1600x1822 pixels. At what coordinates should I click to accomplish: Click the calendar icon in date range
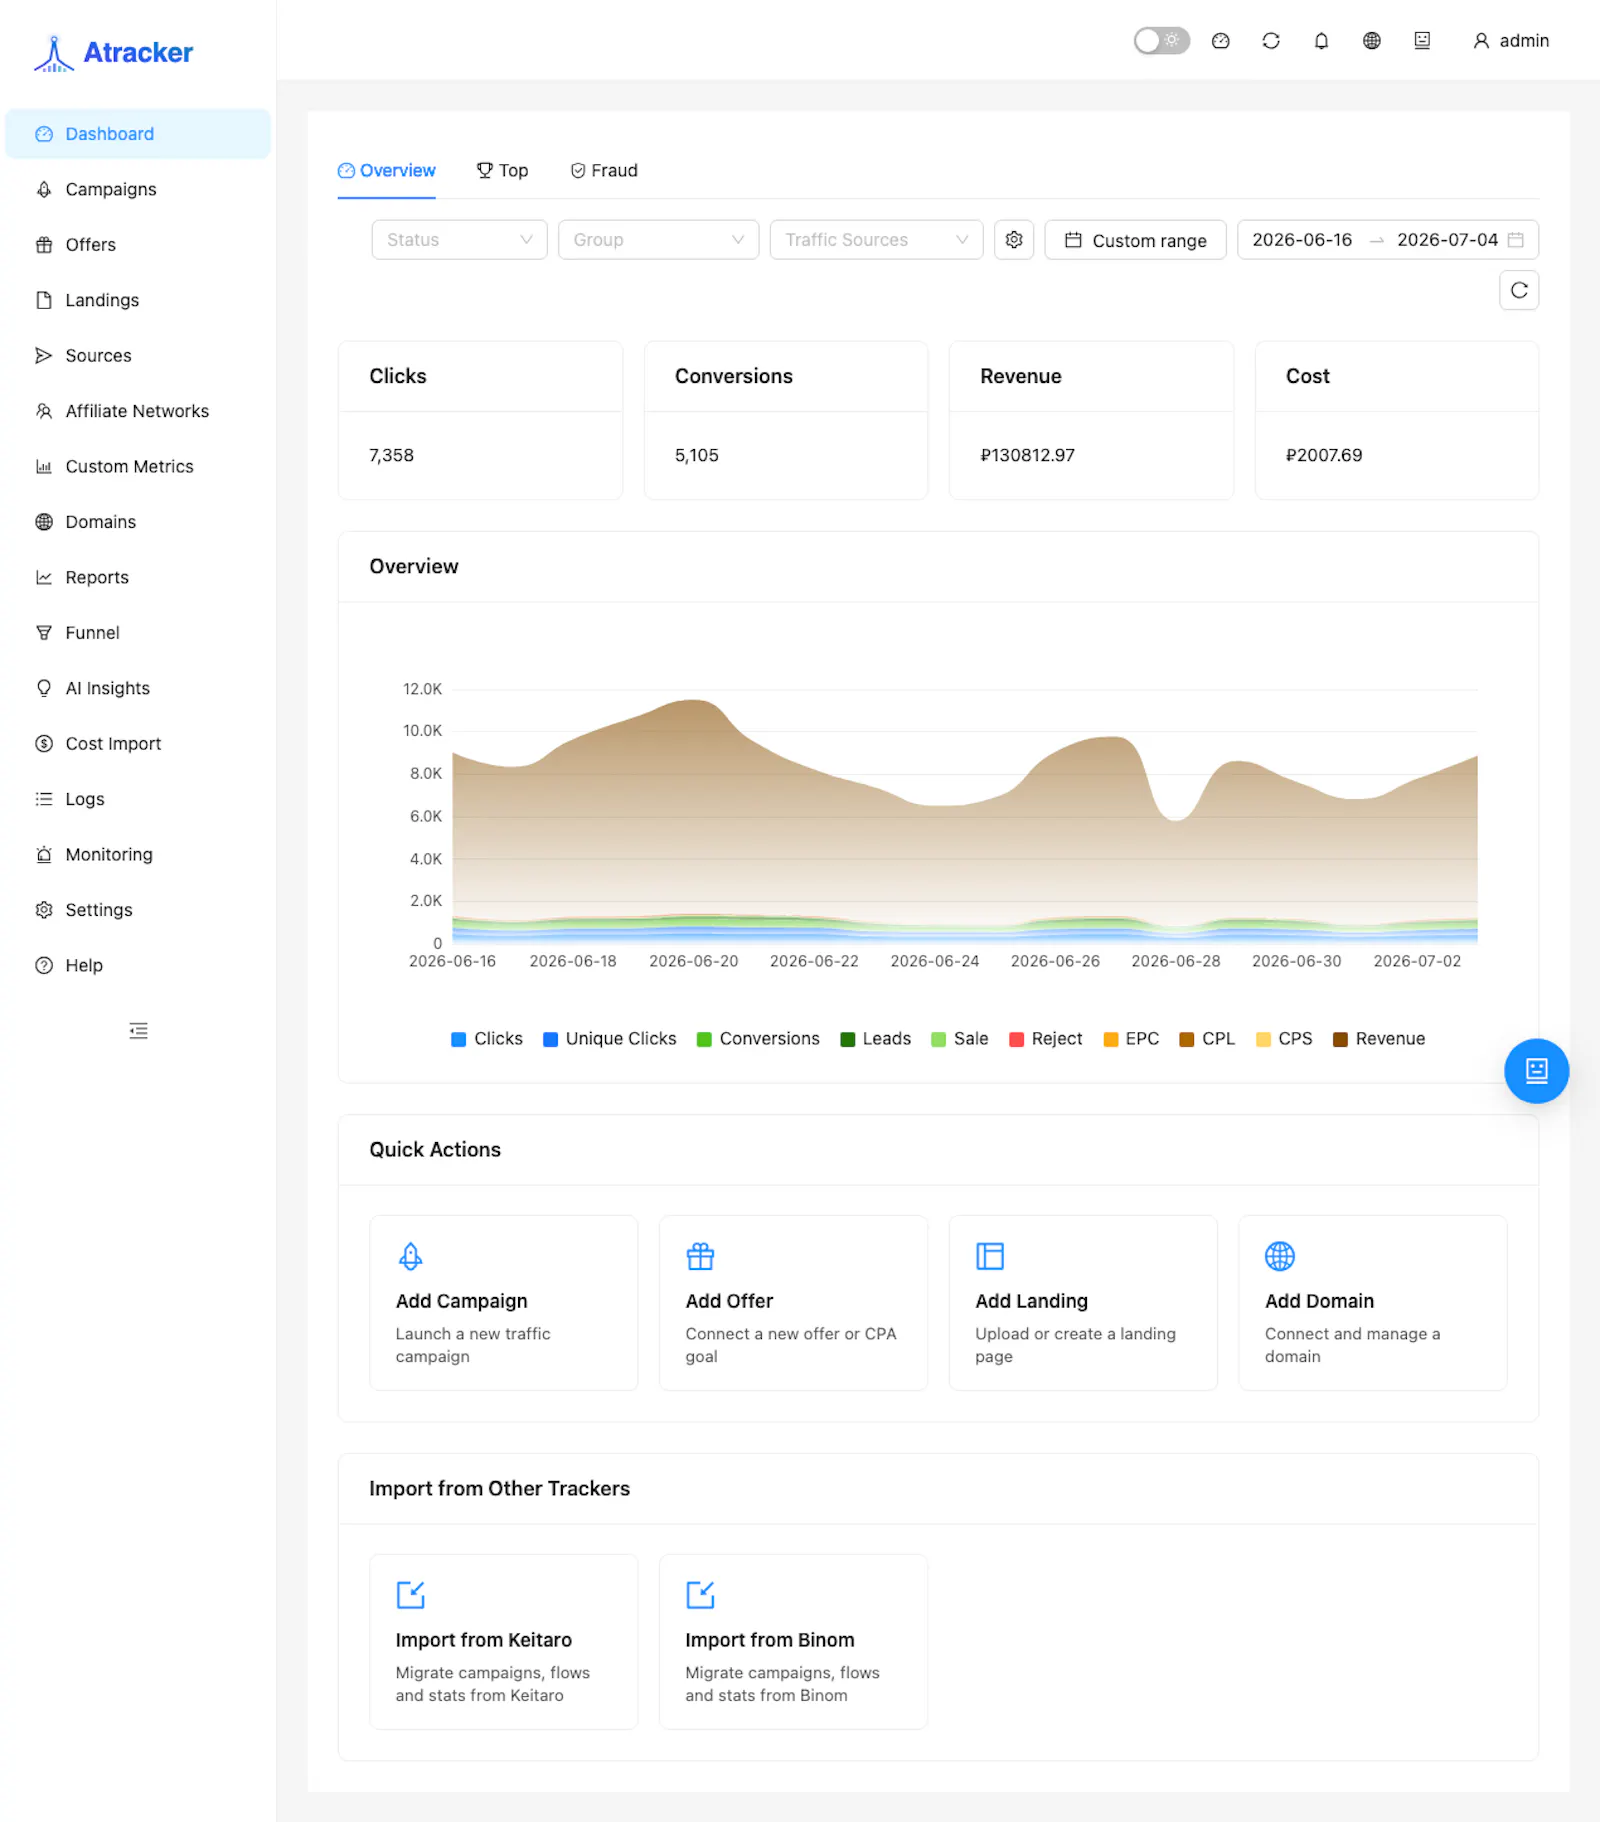tap(1516, 240)
